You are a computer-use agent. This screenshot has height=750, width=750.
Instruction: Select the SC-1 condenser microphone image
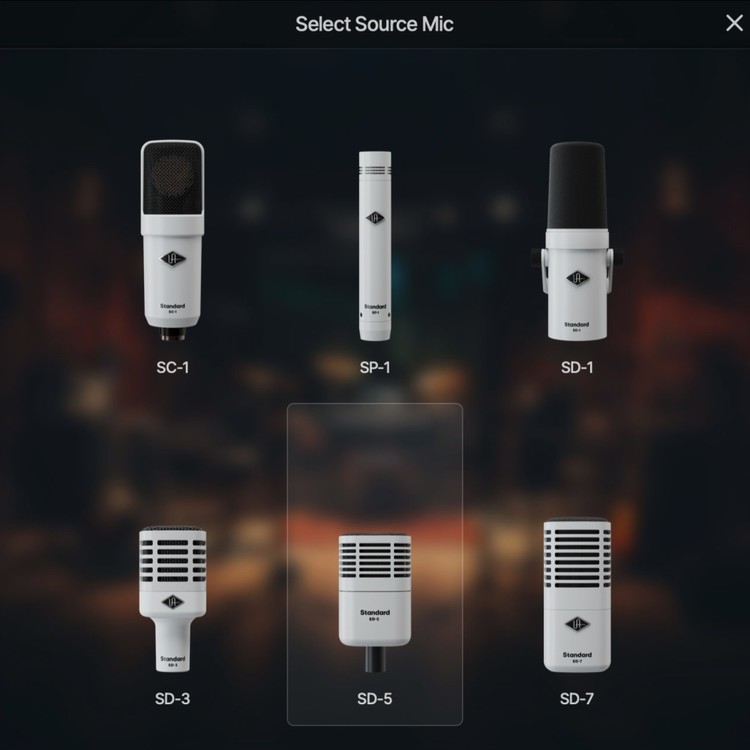pos(173,240)
